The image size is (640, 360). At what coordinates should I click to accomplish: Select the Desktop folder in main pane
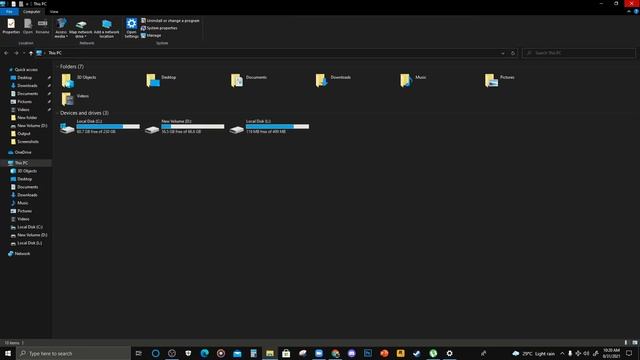click(161, 80)
